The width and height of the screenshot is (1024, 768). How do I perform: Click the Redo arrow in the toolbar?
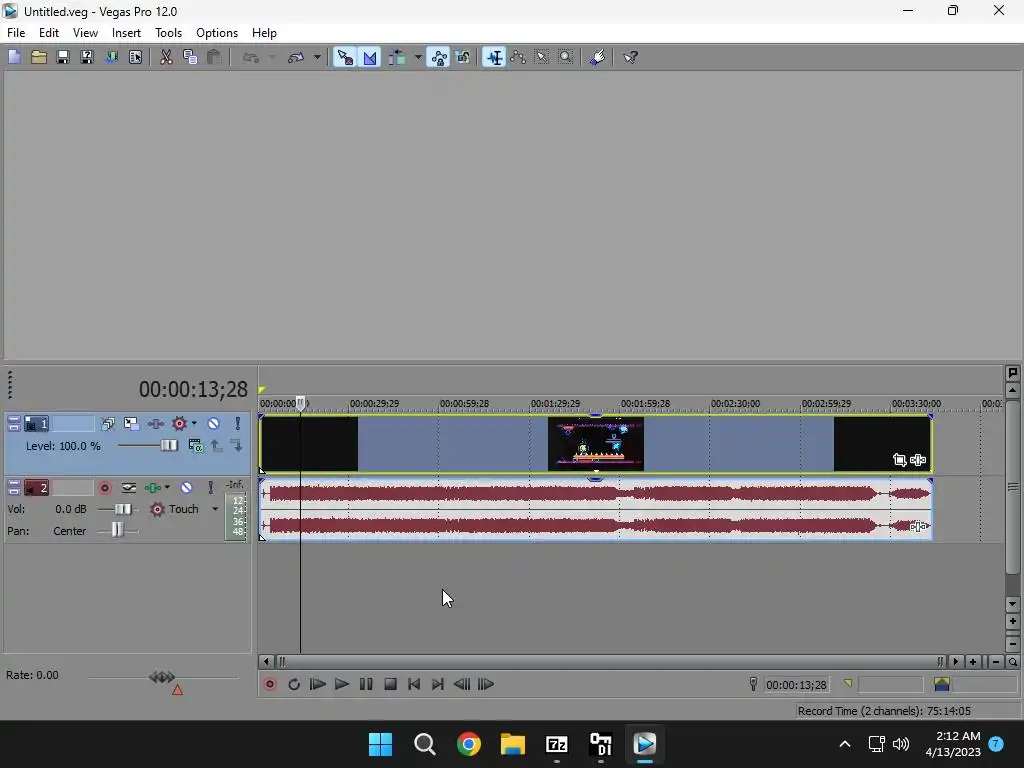(296, 57)
